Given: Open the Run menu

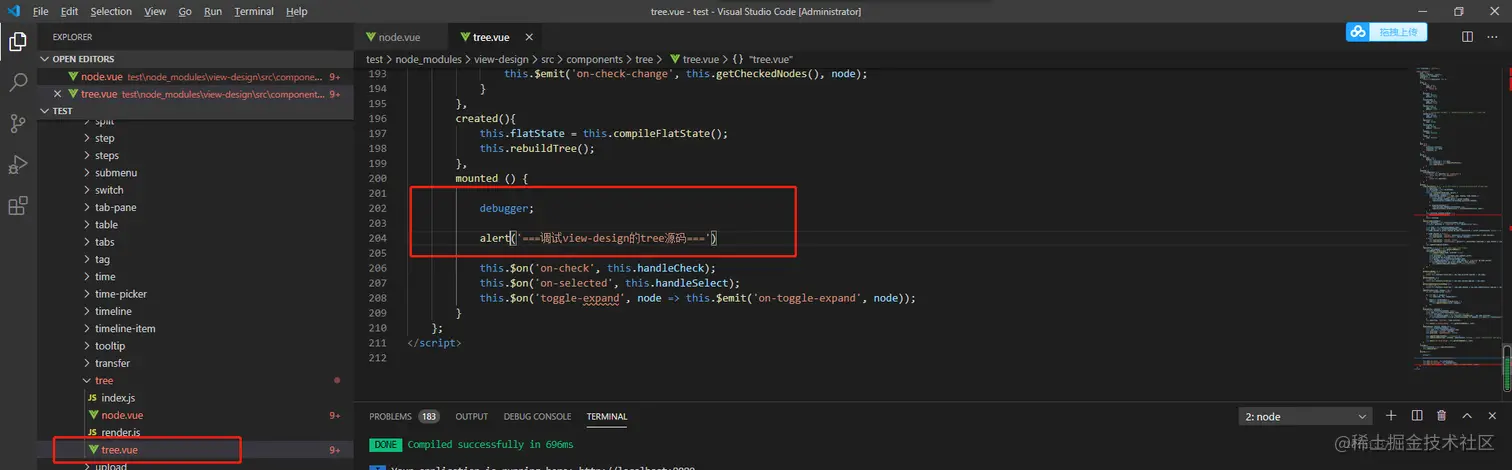Looking at the screenshot, I should (x=213, y=11).
